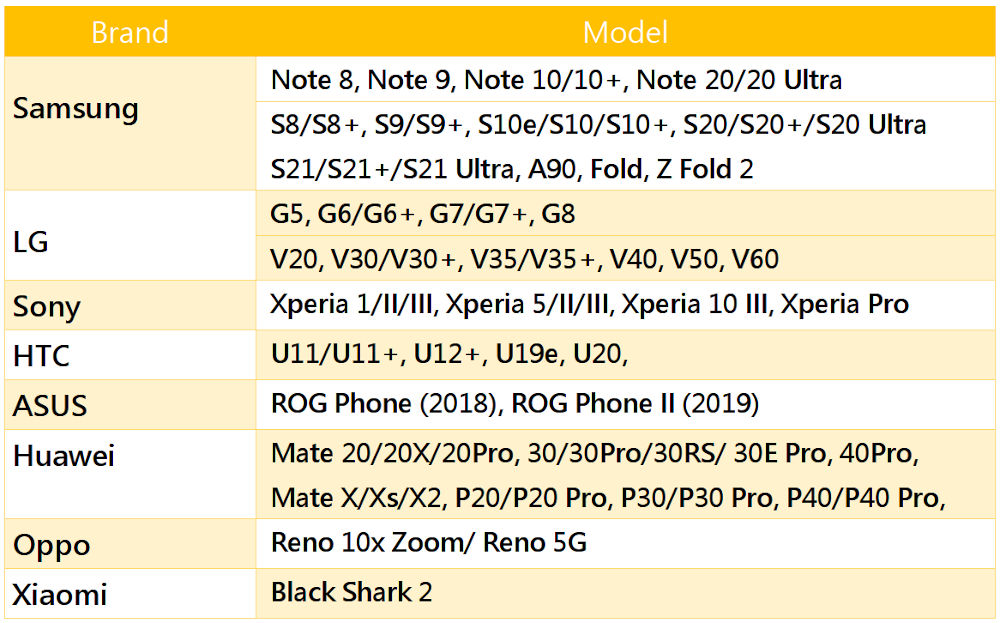Screen dimensions: 1000x623
Task: Click the Black Shark 2 model cell
Action: coord(626,593)
